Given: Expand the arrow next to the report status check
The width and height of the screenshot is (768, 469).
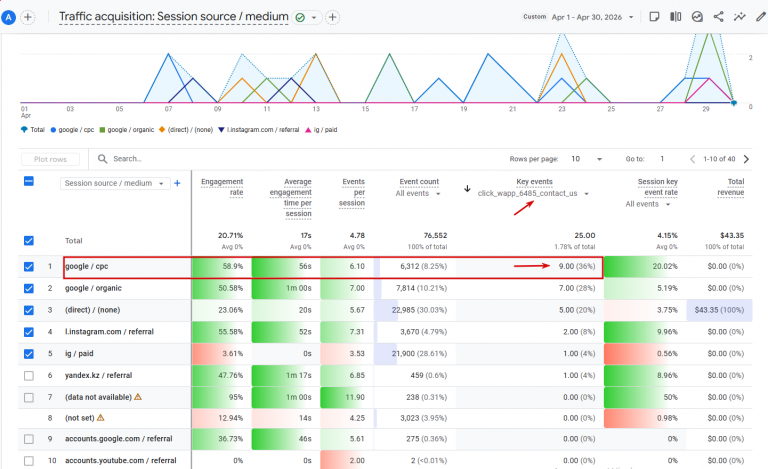Looking at the screenshot, I should tap(313, 18).
